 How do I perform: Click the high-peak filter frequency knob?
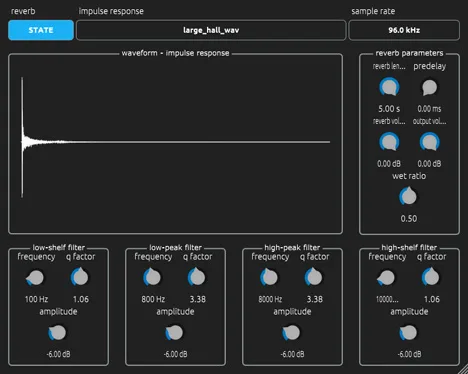coord(269,278)
